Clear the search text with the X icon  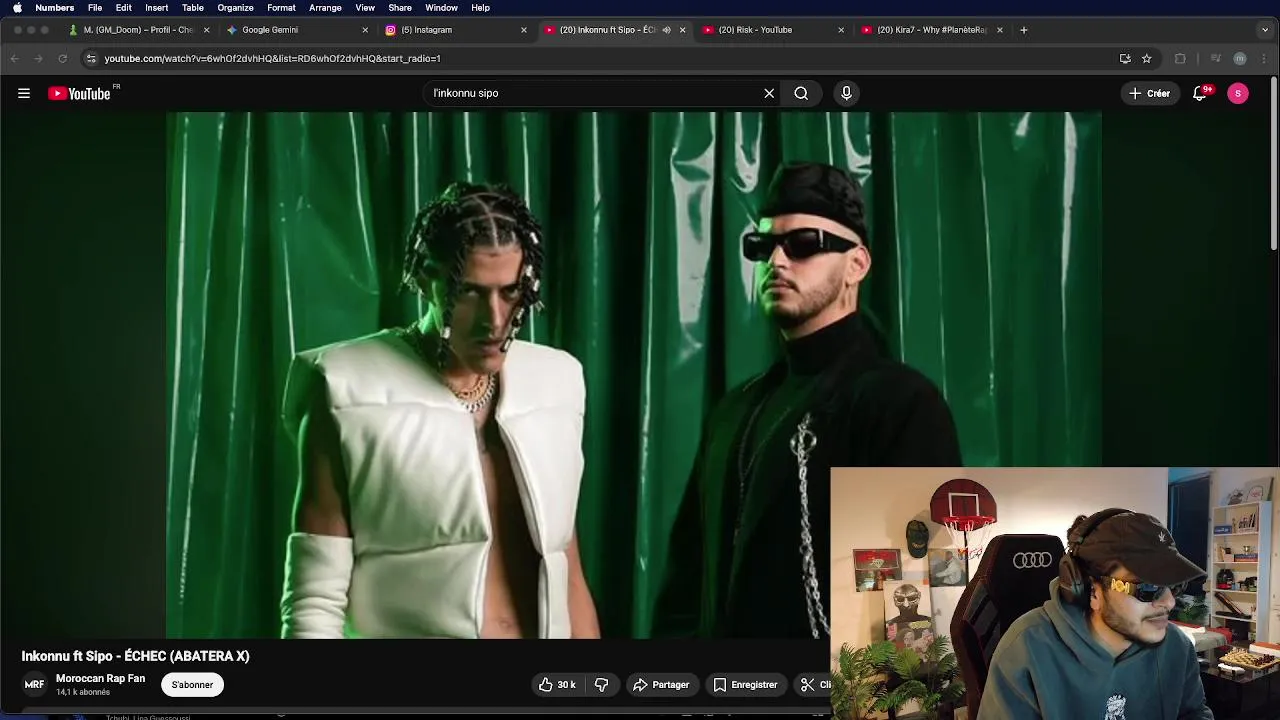[x=769, y=93]
